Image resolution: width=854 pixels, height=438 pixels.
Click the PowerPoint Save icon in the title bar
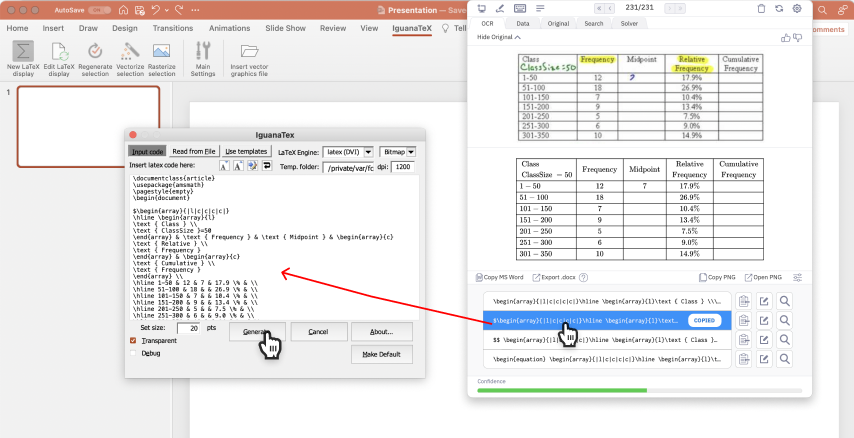[x=139, y=10]
